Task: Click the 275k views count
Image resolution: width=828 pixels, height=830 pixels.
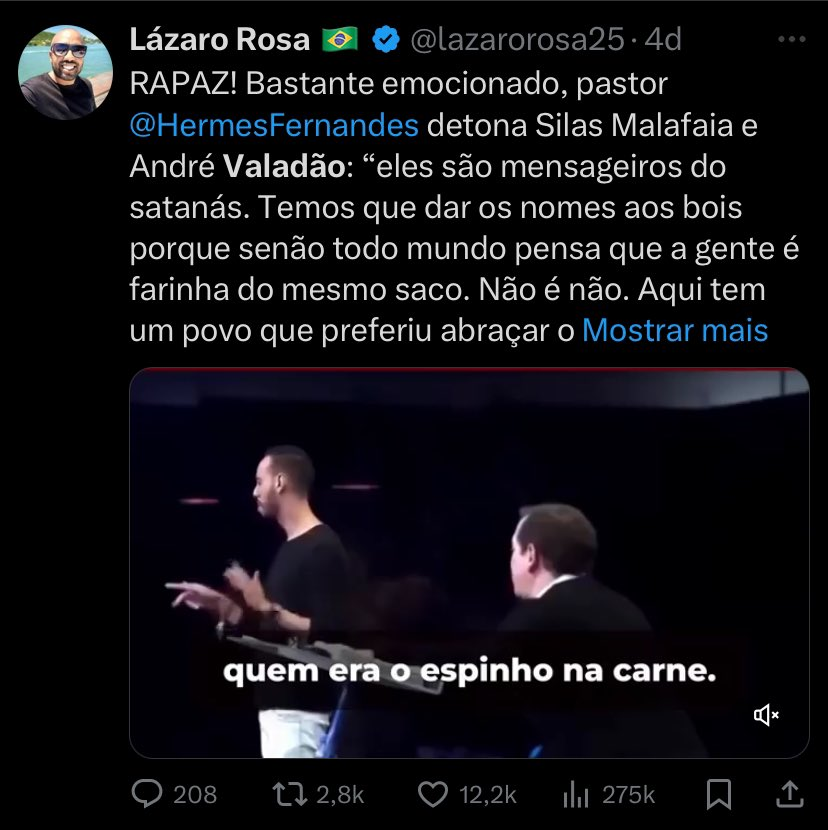Action: tap(628, 795)
